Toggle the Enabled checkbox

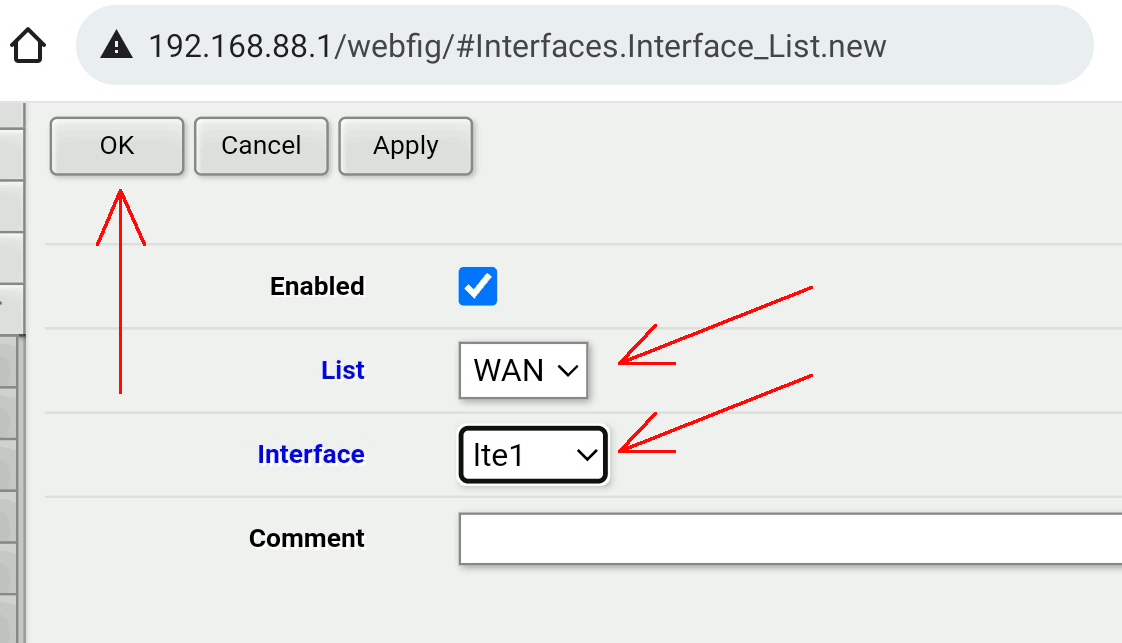478,287
